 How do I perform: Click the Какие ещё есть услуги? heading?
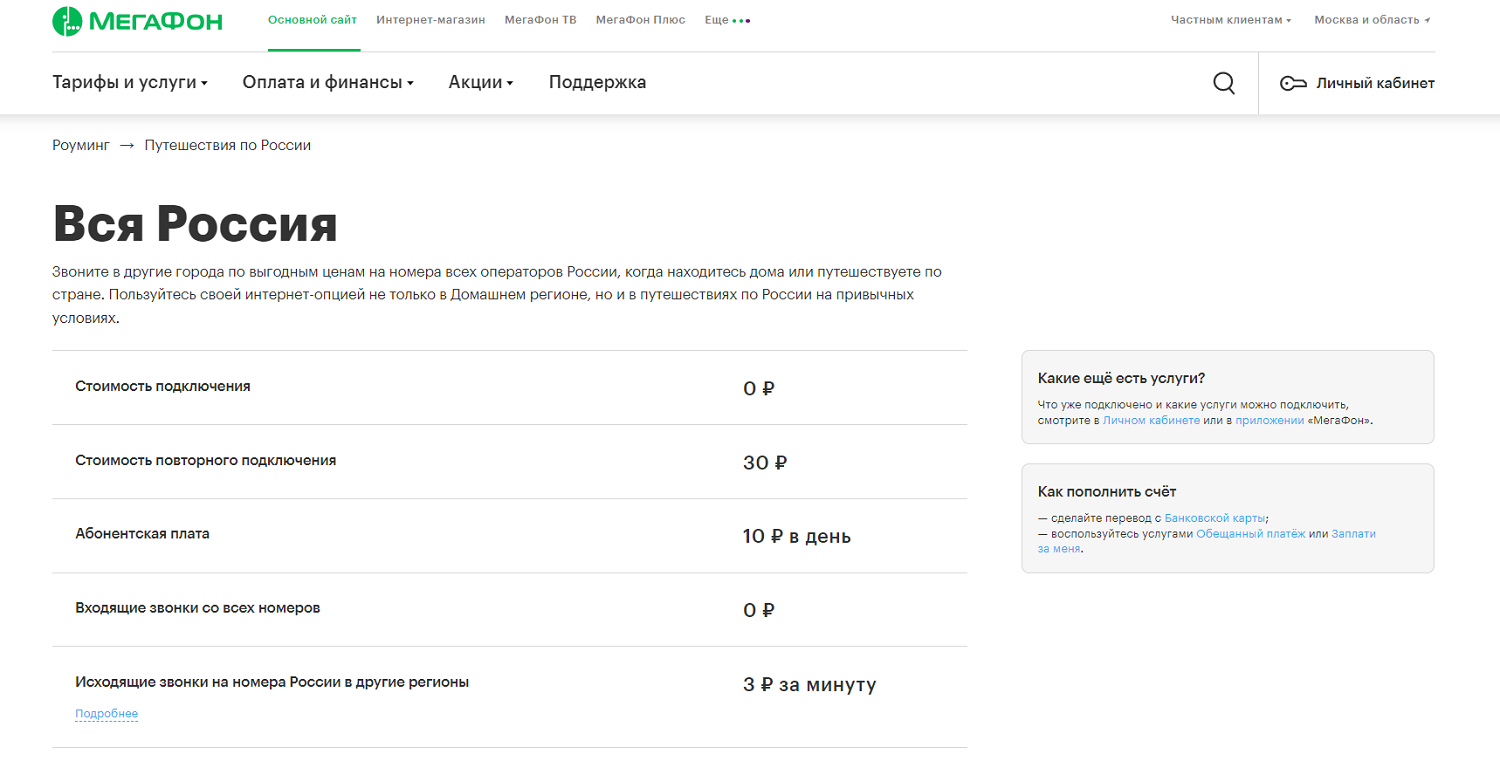[1122, 378]
